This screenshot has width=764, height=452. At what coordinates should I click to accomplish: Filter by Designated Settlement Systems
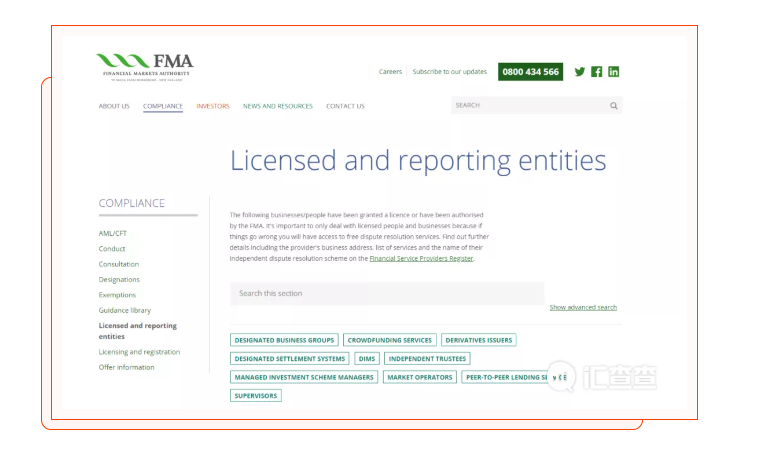289,358
